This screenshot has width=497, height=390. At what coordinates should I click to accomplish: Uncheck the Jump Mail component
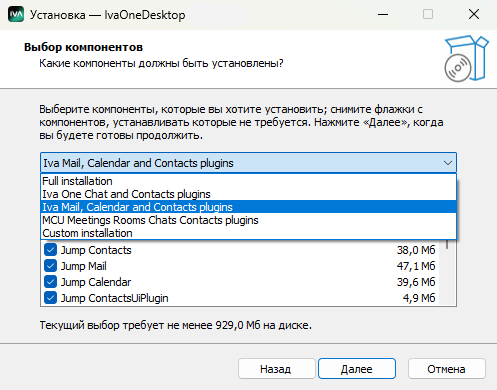point(50,266)
